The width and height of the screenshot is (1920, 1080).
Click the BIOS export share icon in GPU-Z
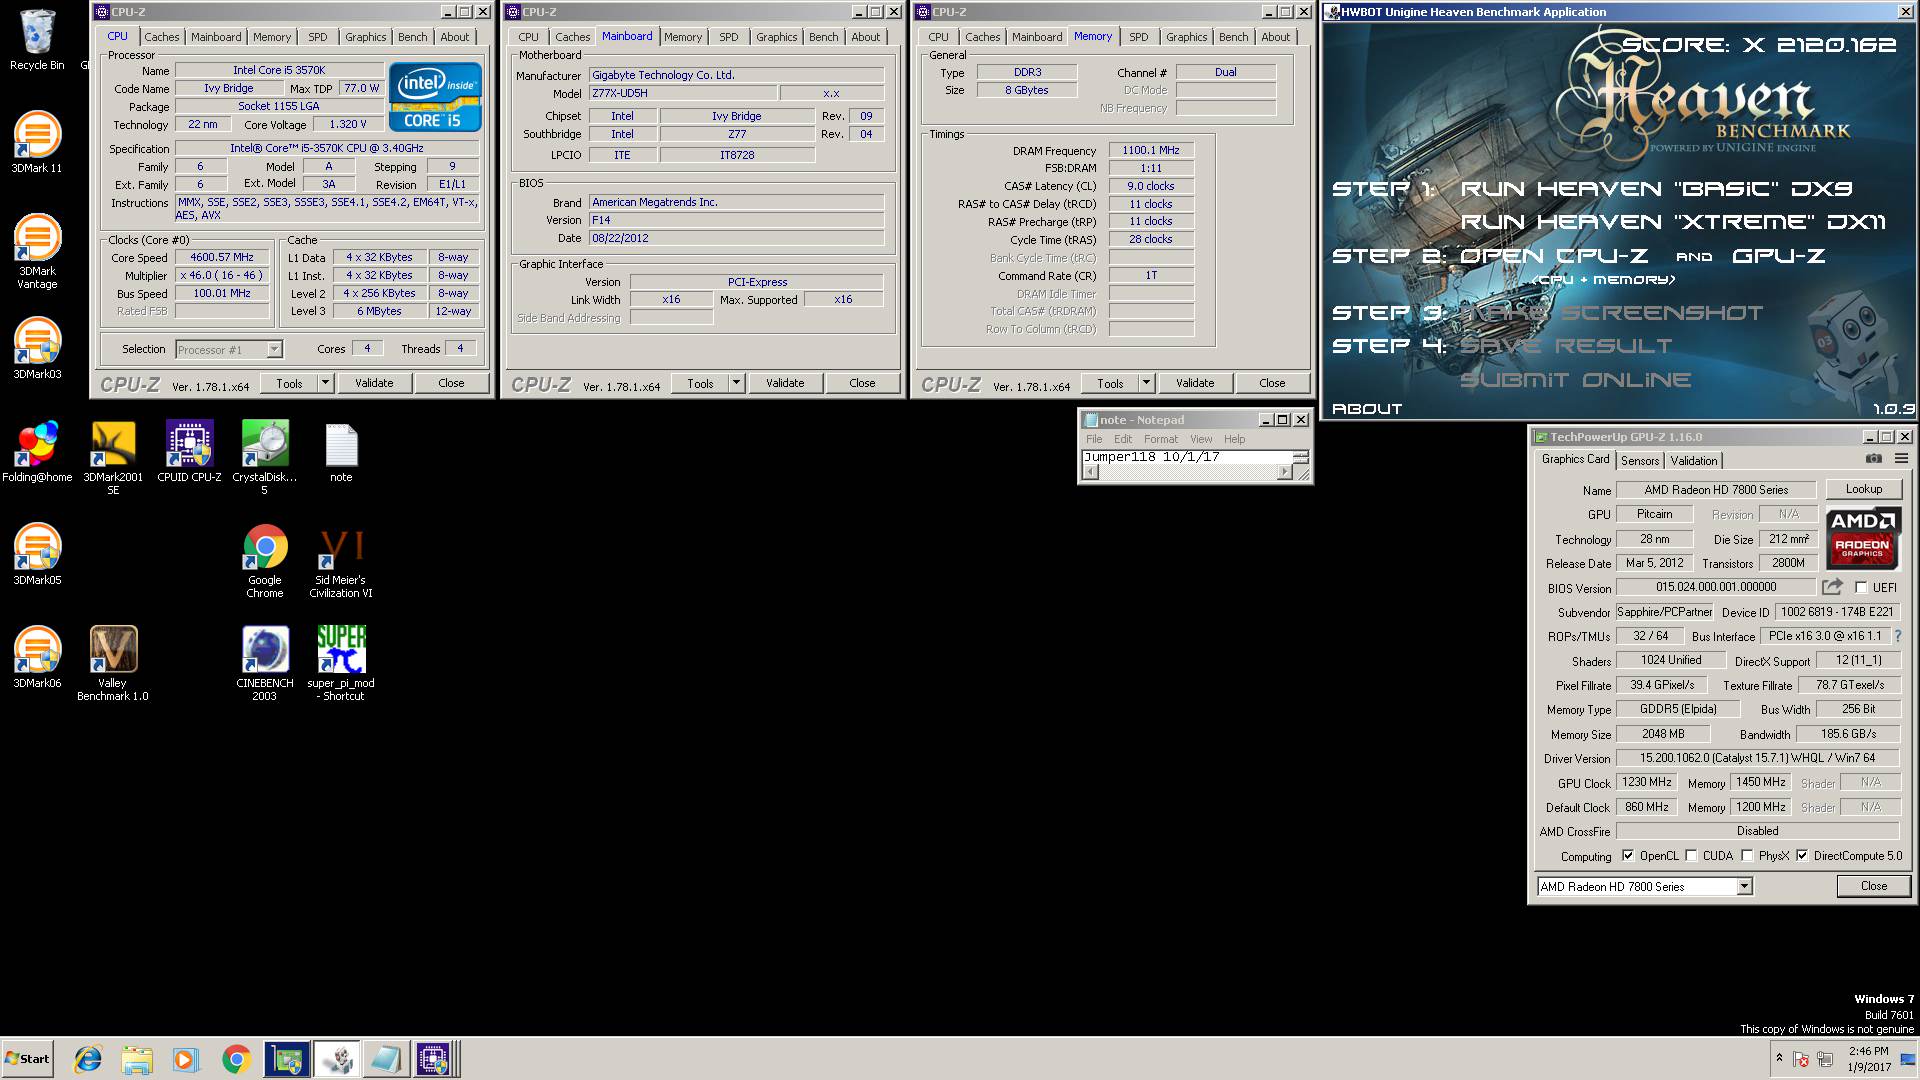(x=1832, y=587)
